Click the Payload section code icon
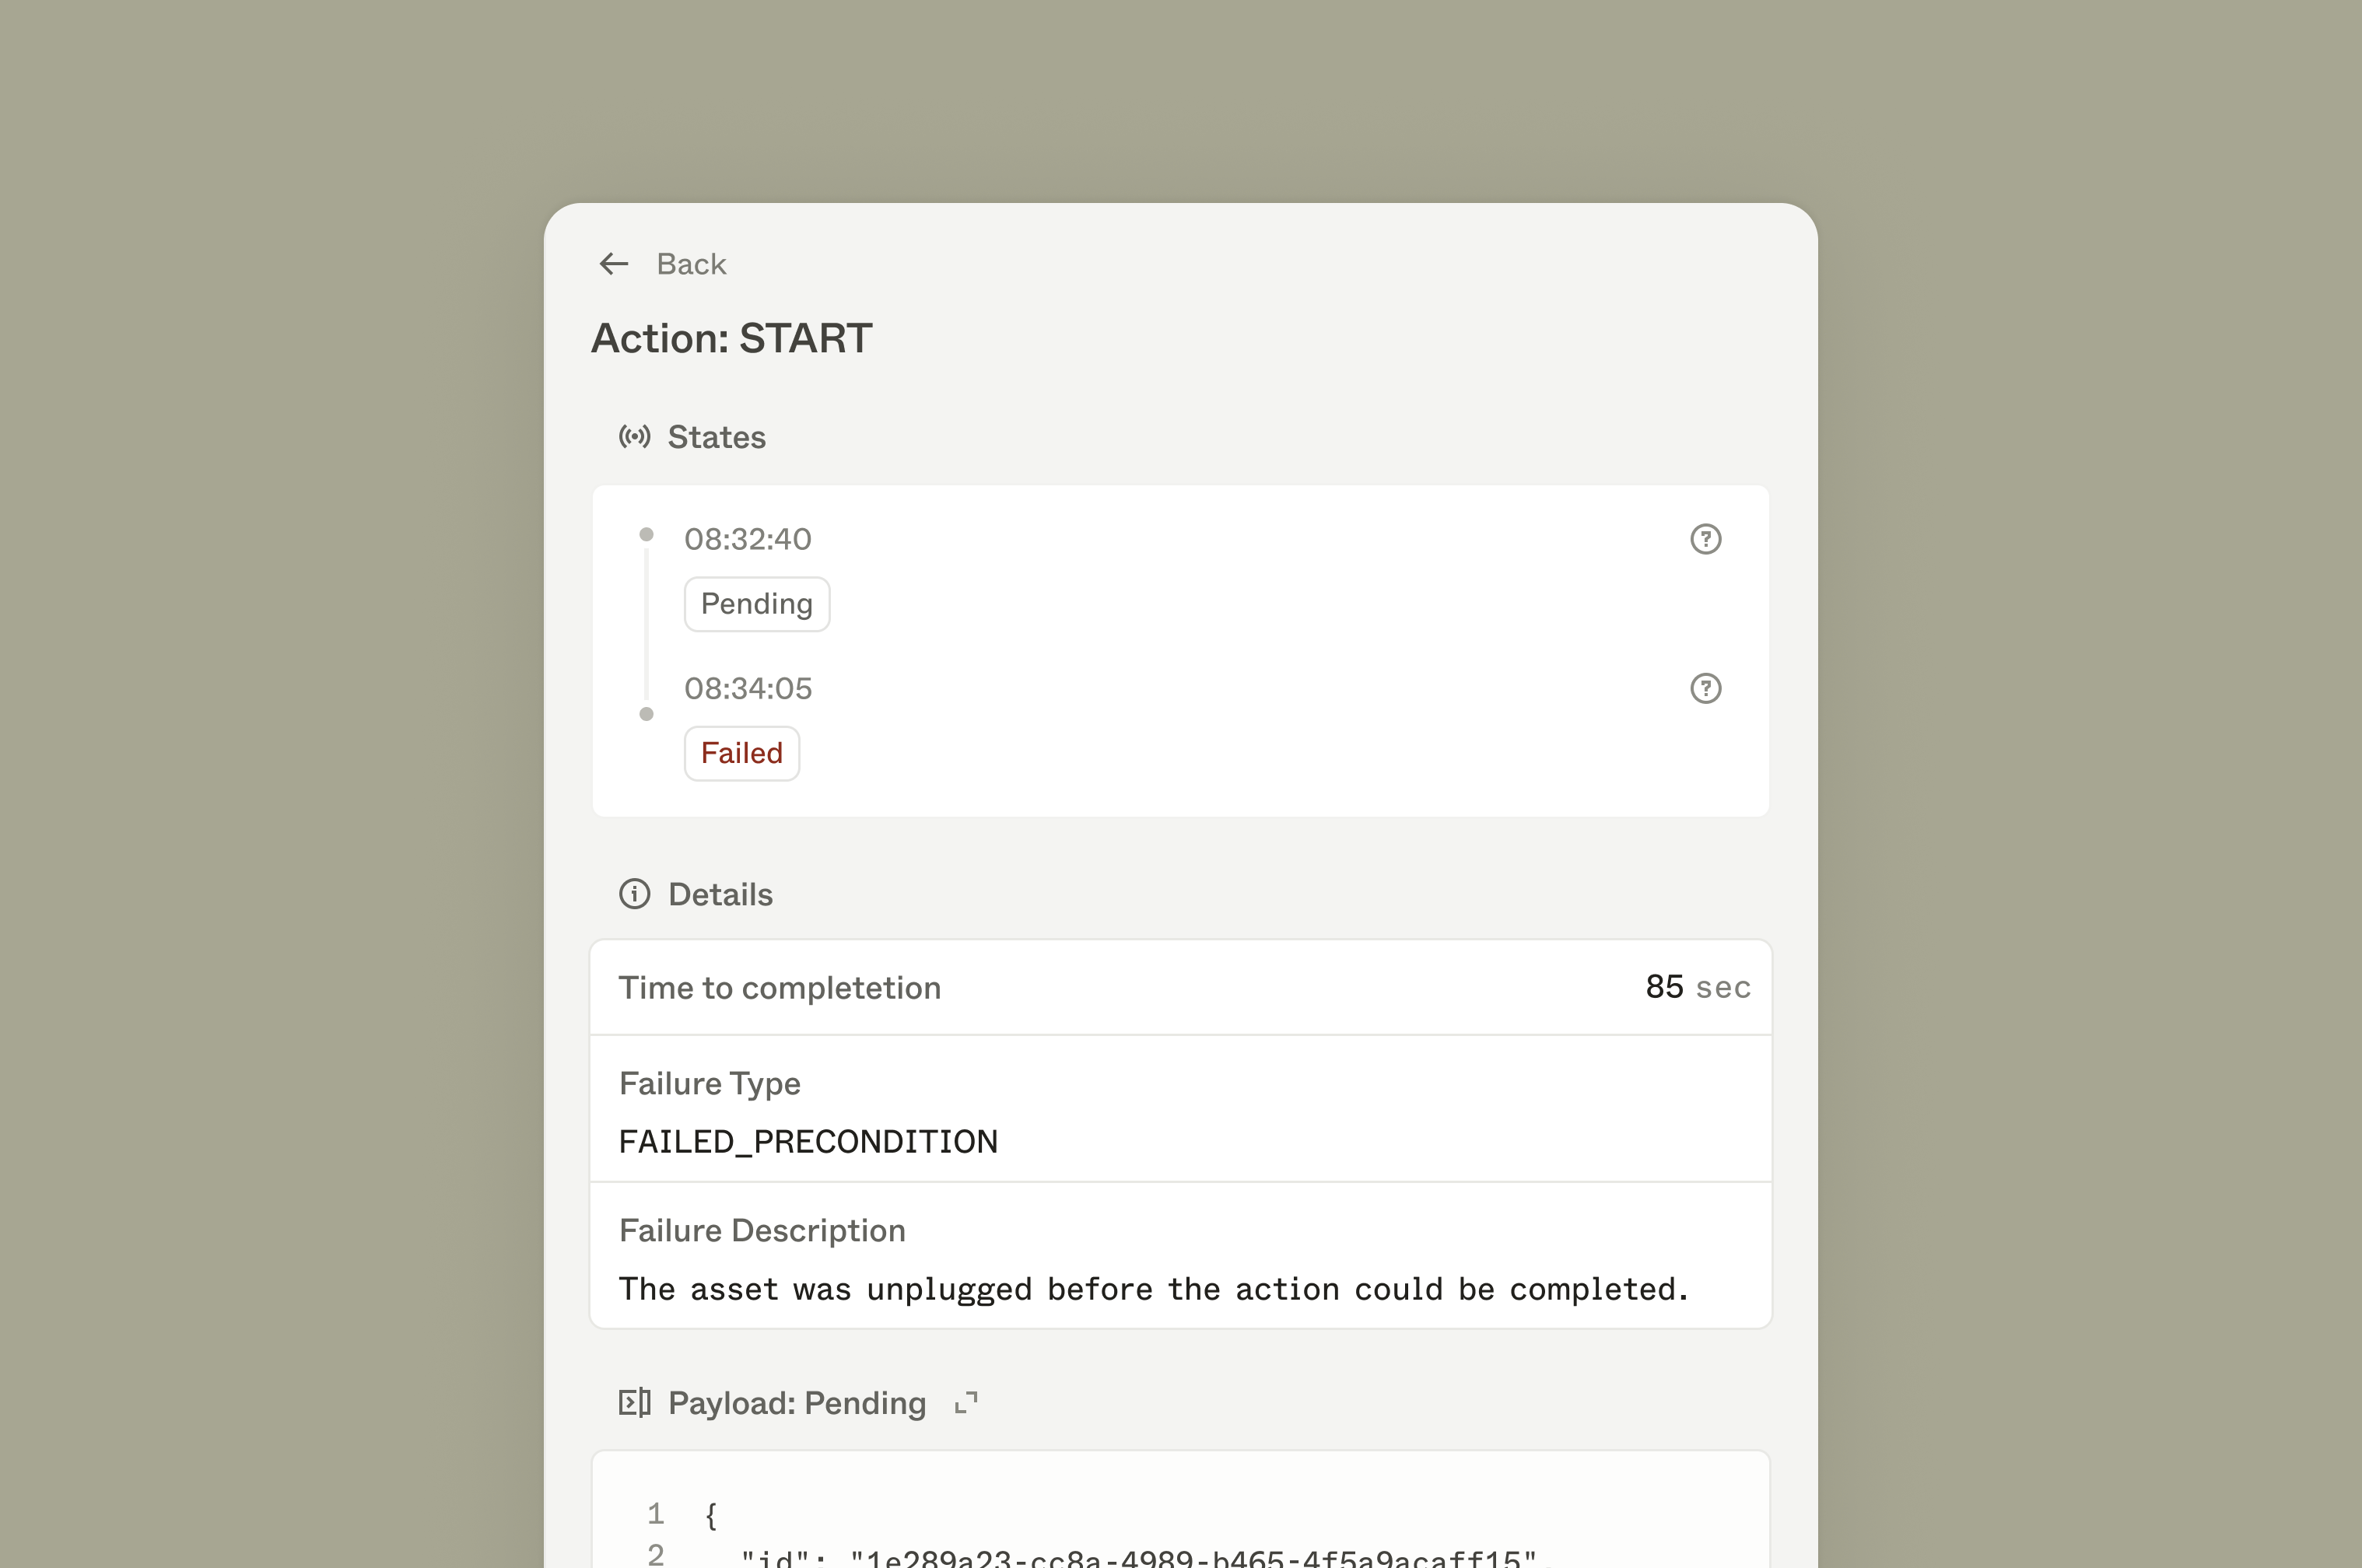The width and height of the screenshot is (2362, 1568). tap(634, 1403)
